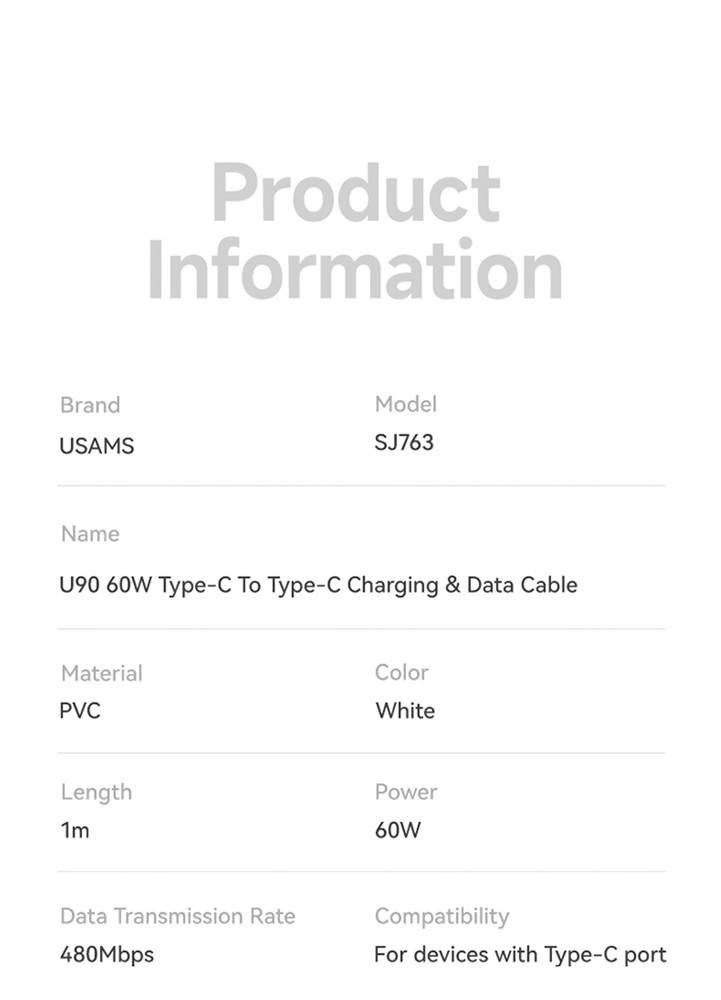Click the "Brand" label
Viewport: 721px width, 1000px height.
tap(90, 405)
